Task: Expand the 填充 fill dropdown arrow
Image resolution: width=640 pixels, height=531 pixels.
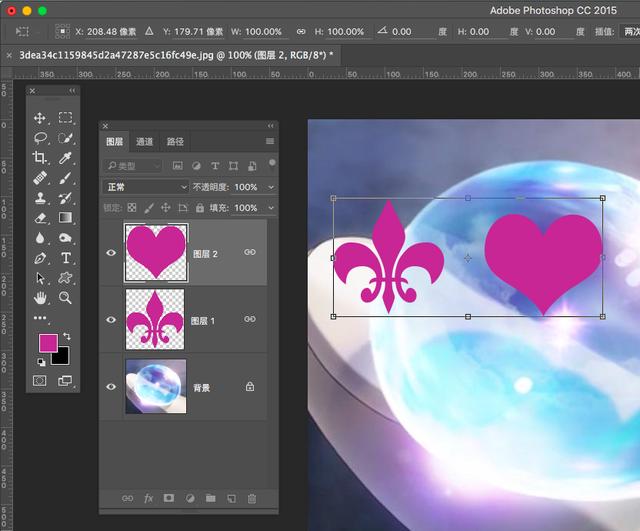Action: (271, 208)
